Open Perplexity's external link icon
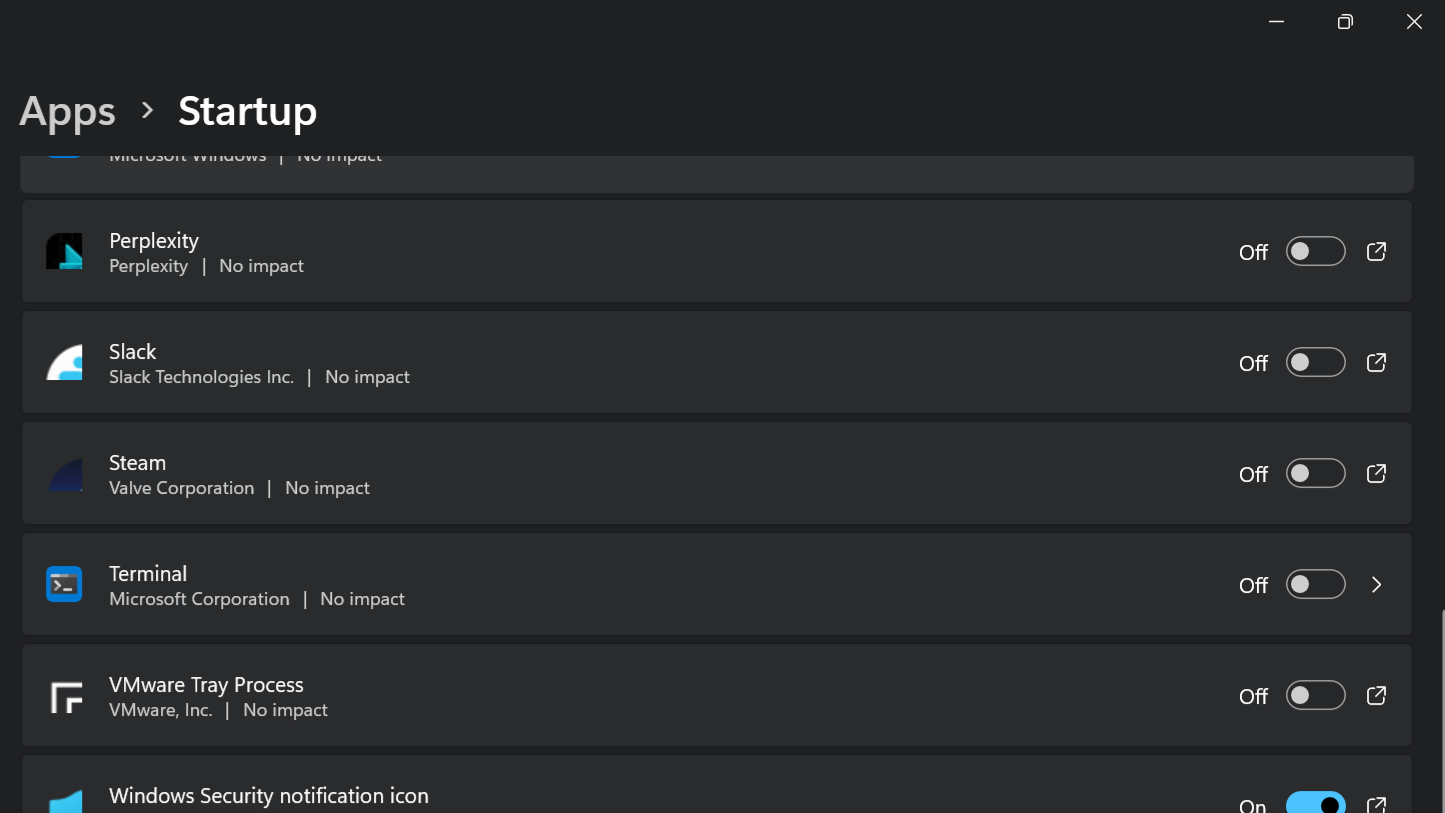This screenshot has width=1445, height=813. click(x=1376, y=251)
